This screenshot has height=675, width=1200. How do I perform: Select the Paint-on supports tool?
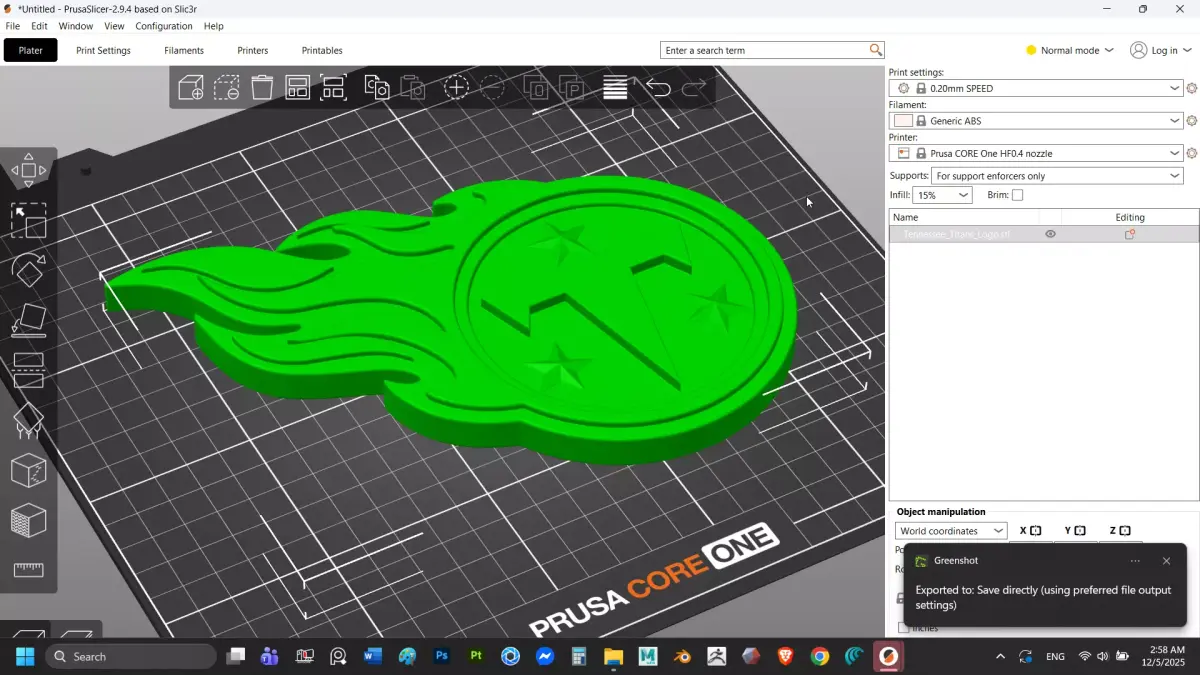(28, 420)
